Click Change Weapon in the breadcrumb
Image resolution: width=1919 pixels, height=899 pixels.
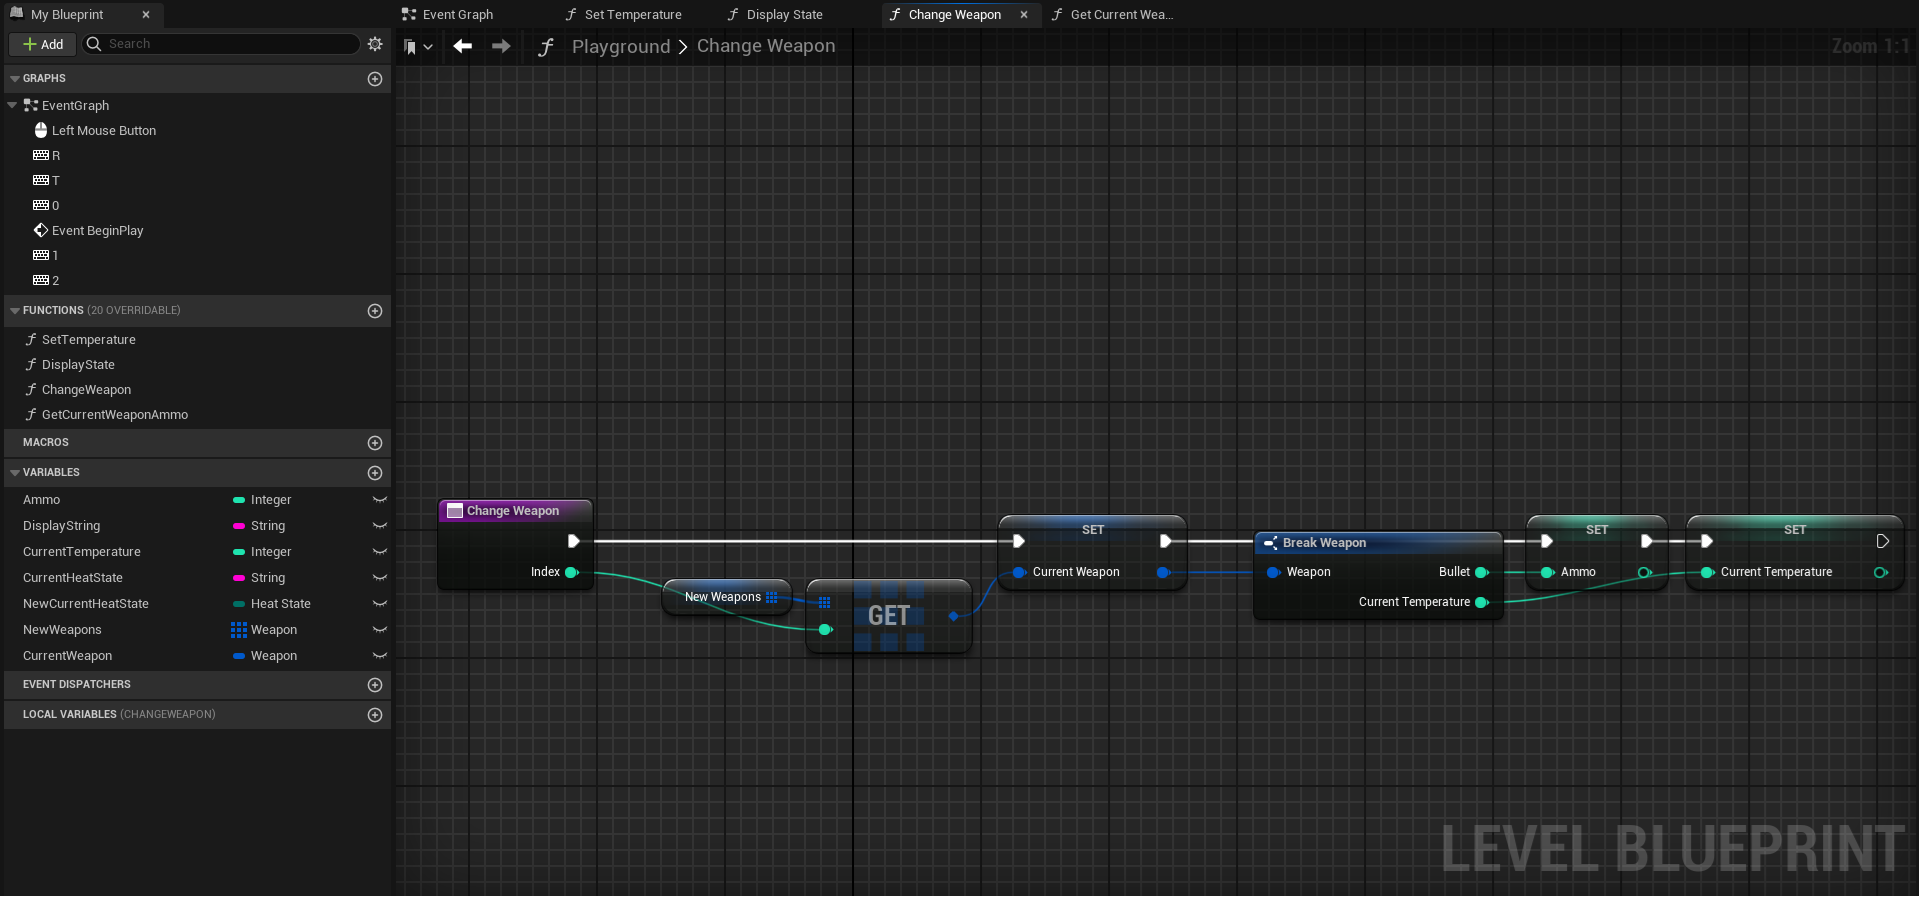coord(766,46)
